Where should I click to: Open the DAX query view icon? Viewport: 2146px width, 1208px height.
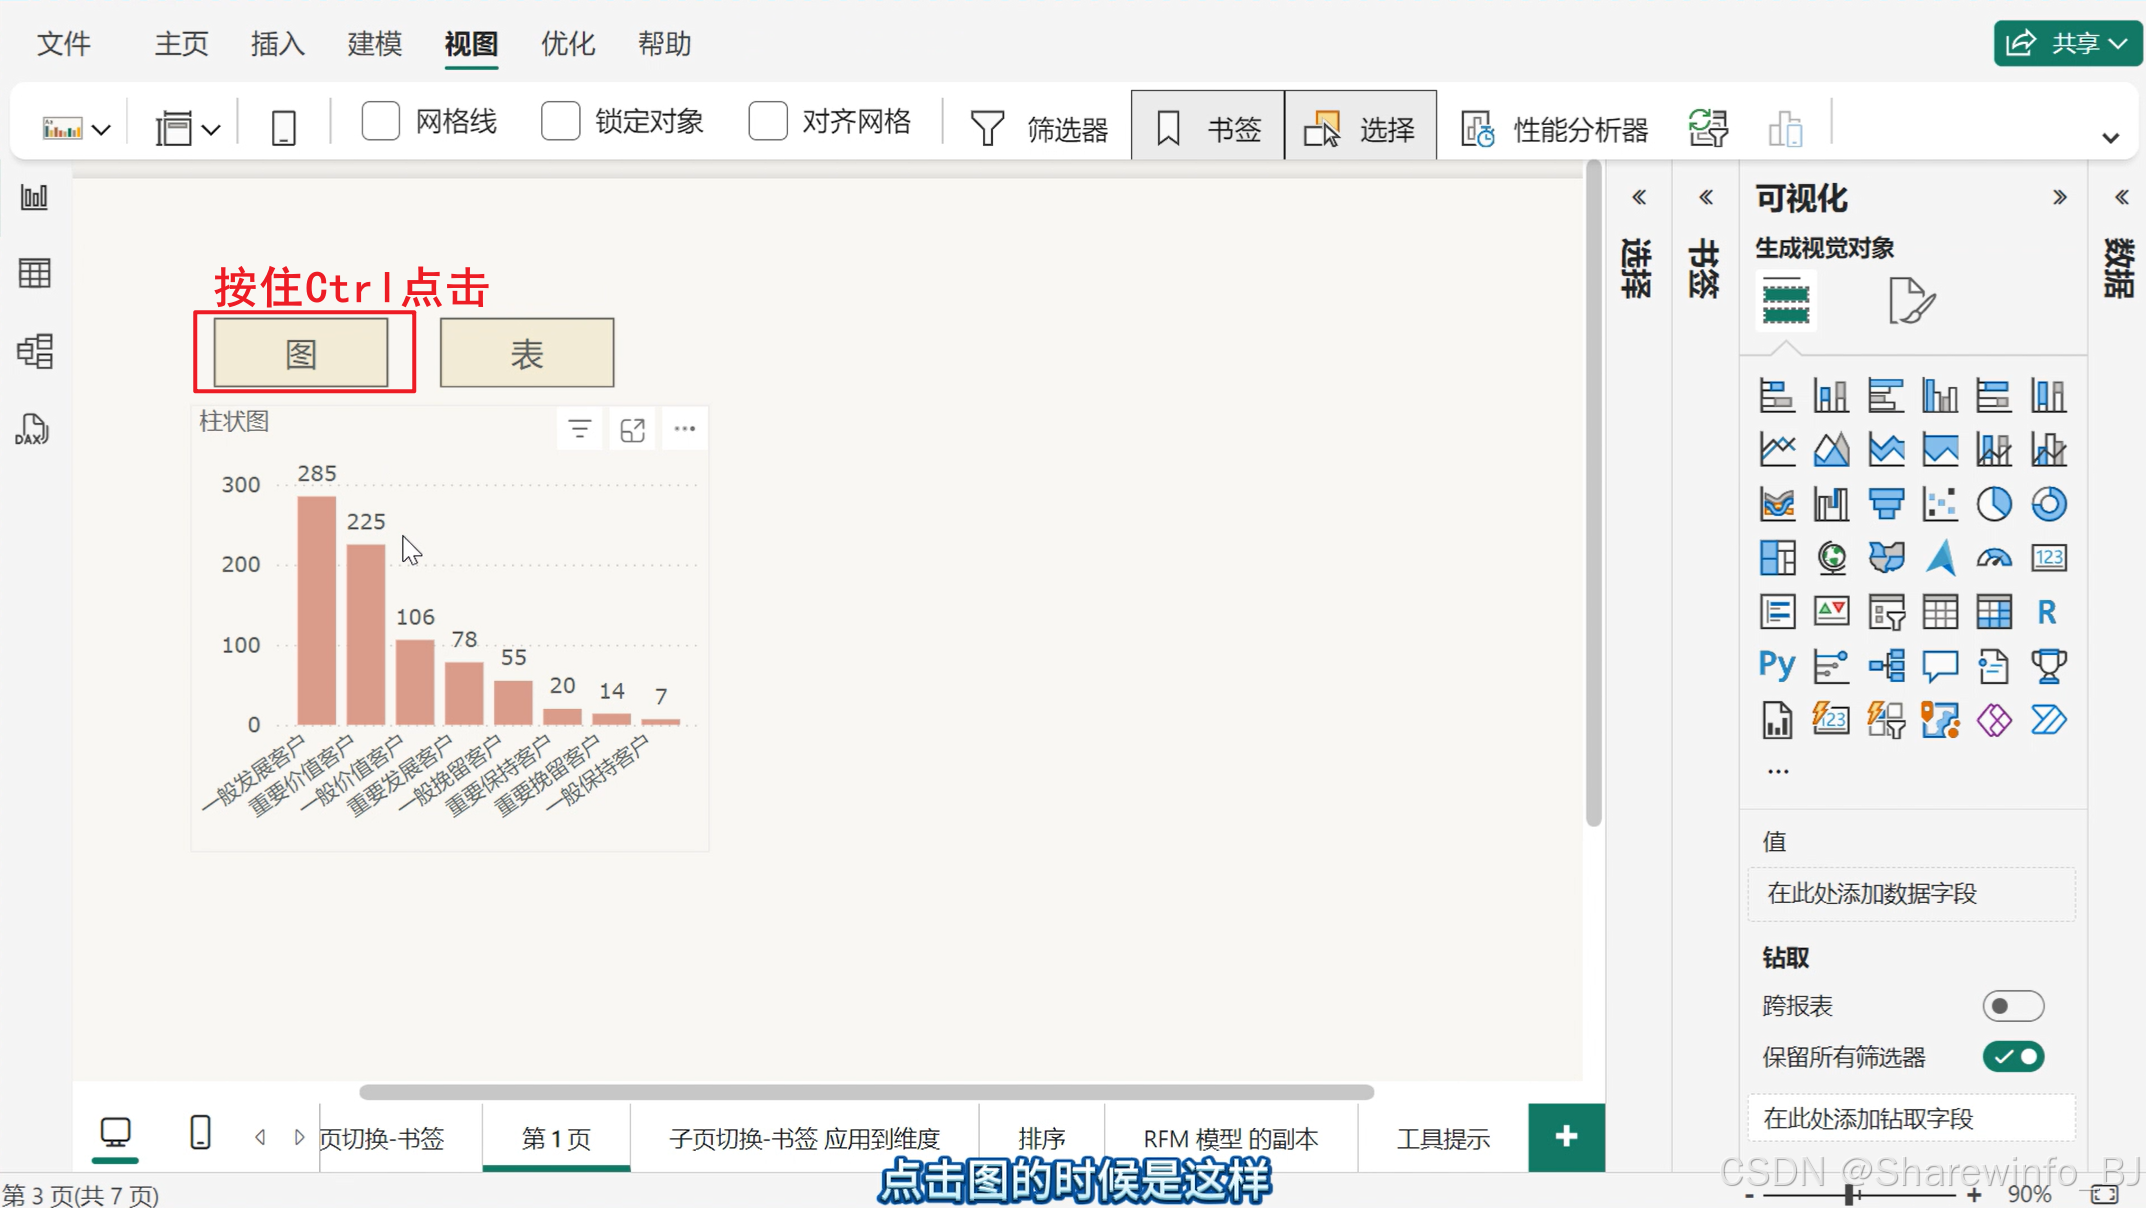pyautogui.click(x=33, y=430)
